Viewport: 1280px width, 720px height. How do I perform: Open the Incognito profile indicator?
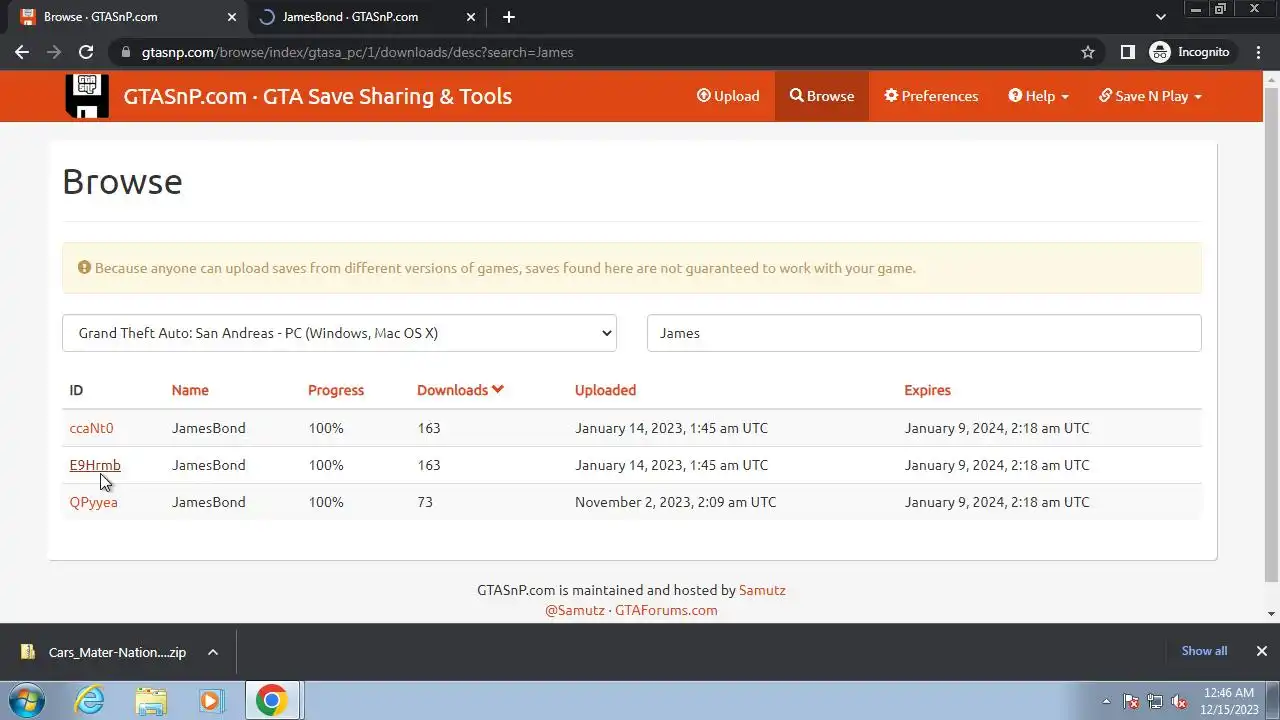point(1190,52)
